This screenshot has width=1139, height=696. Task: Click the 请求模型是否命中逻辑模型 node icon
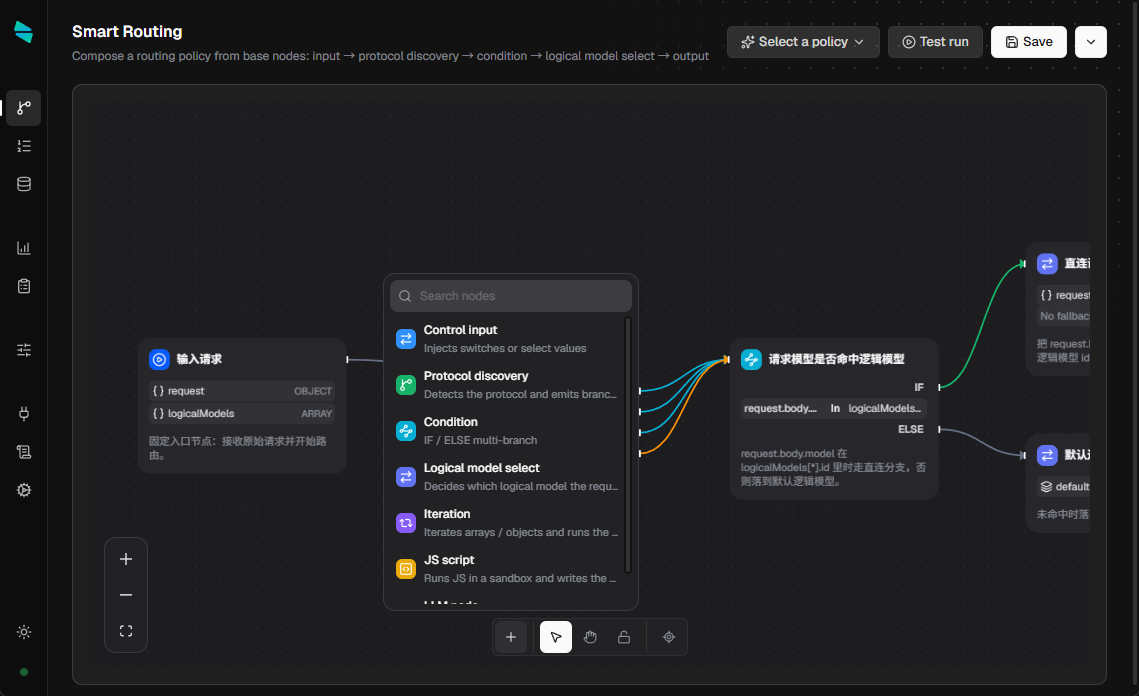point(751,359)
